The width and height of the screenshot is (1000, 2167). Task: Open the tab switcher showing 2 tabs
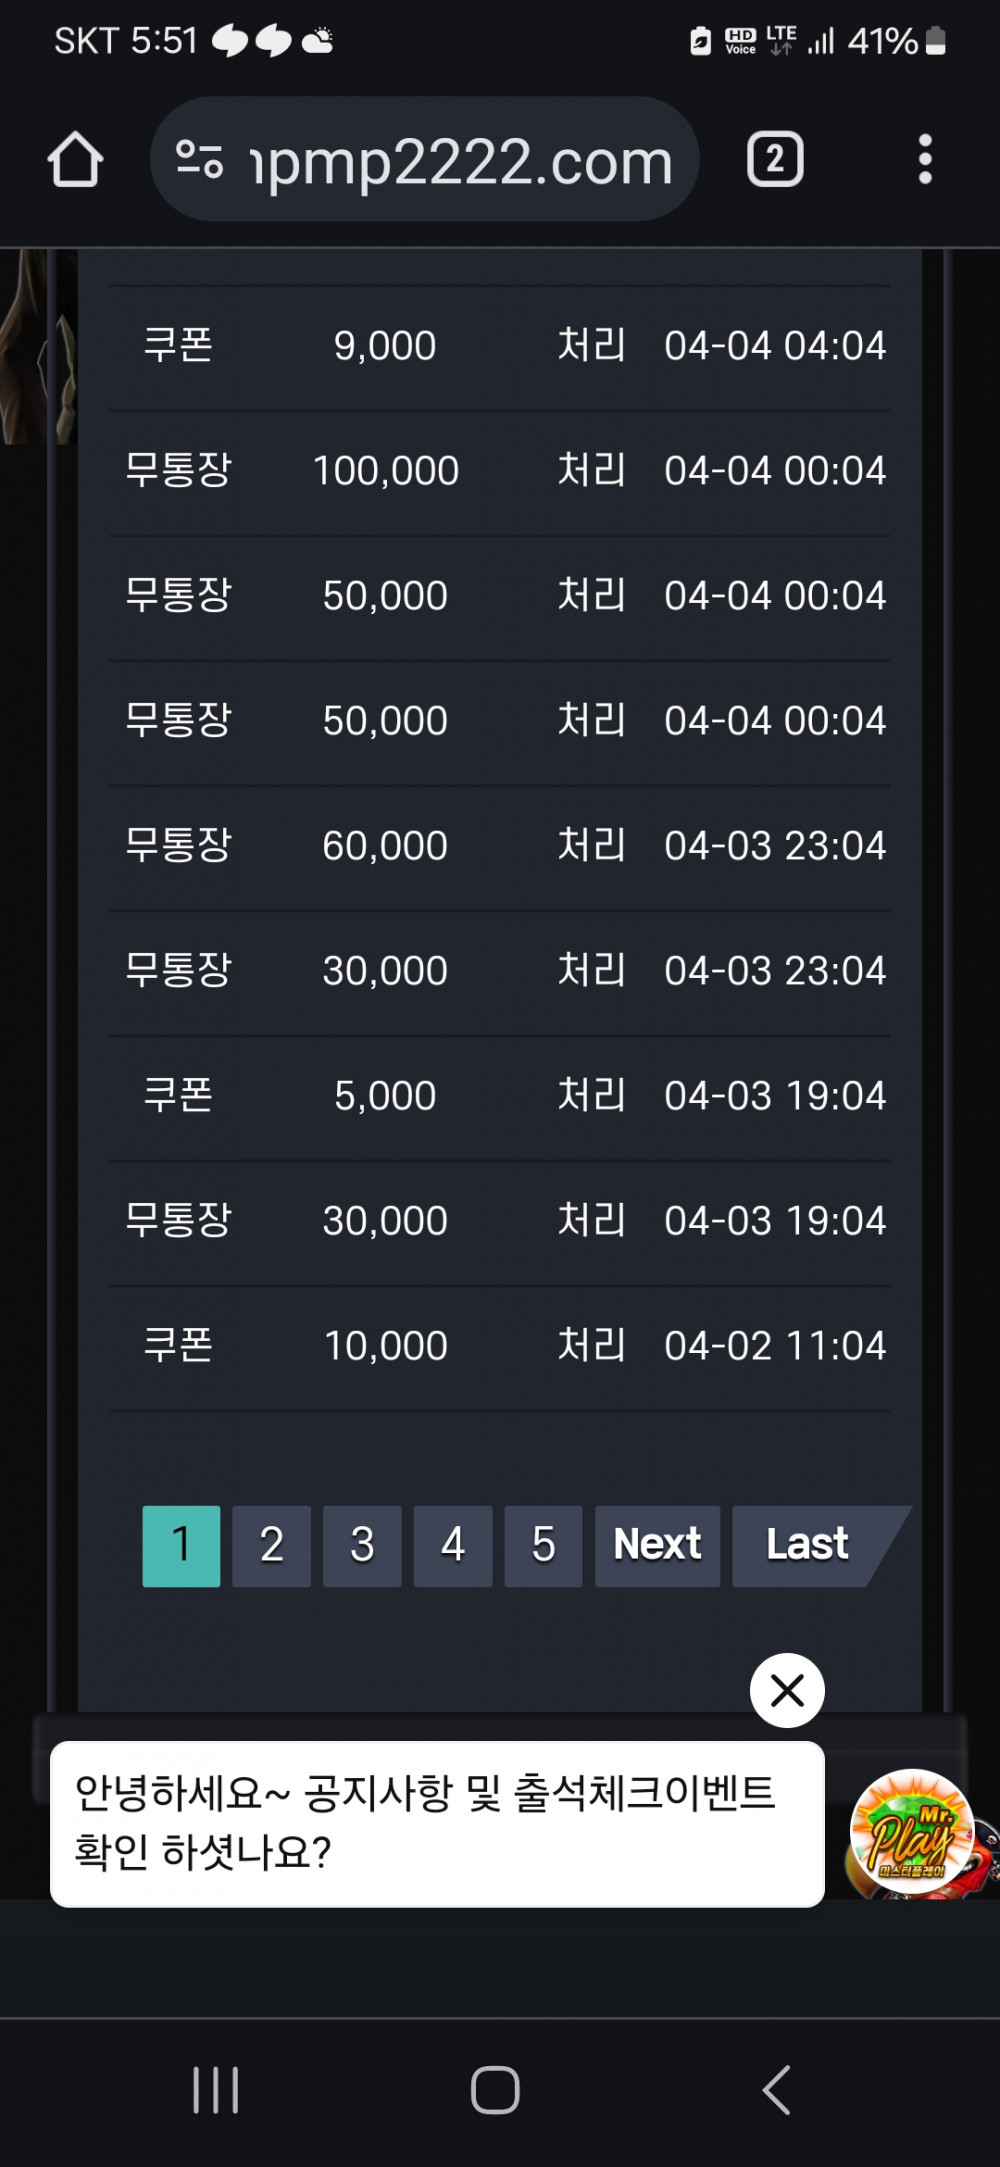[x=775, y=159]
